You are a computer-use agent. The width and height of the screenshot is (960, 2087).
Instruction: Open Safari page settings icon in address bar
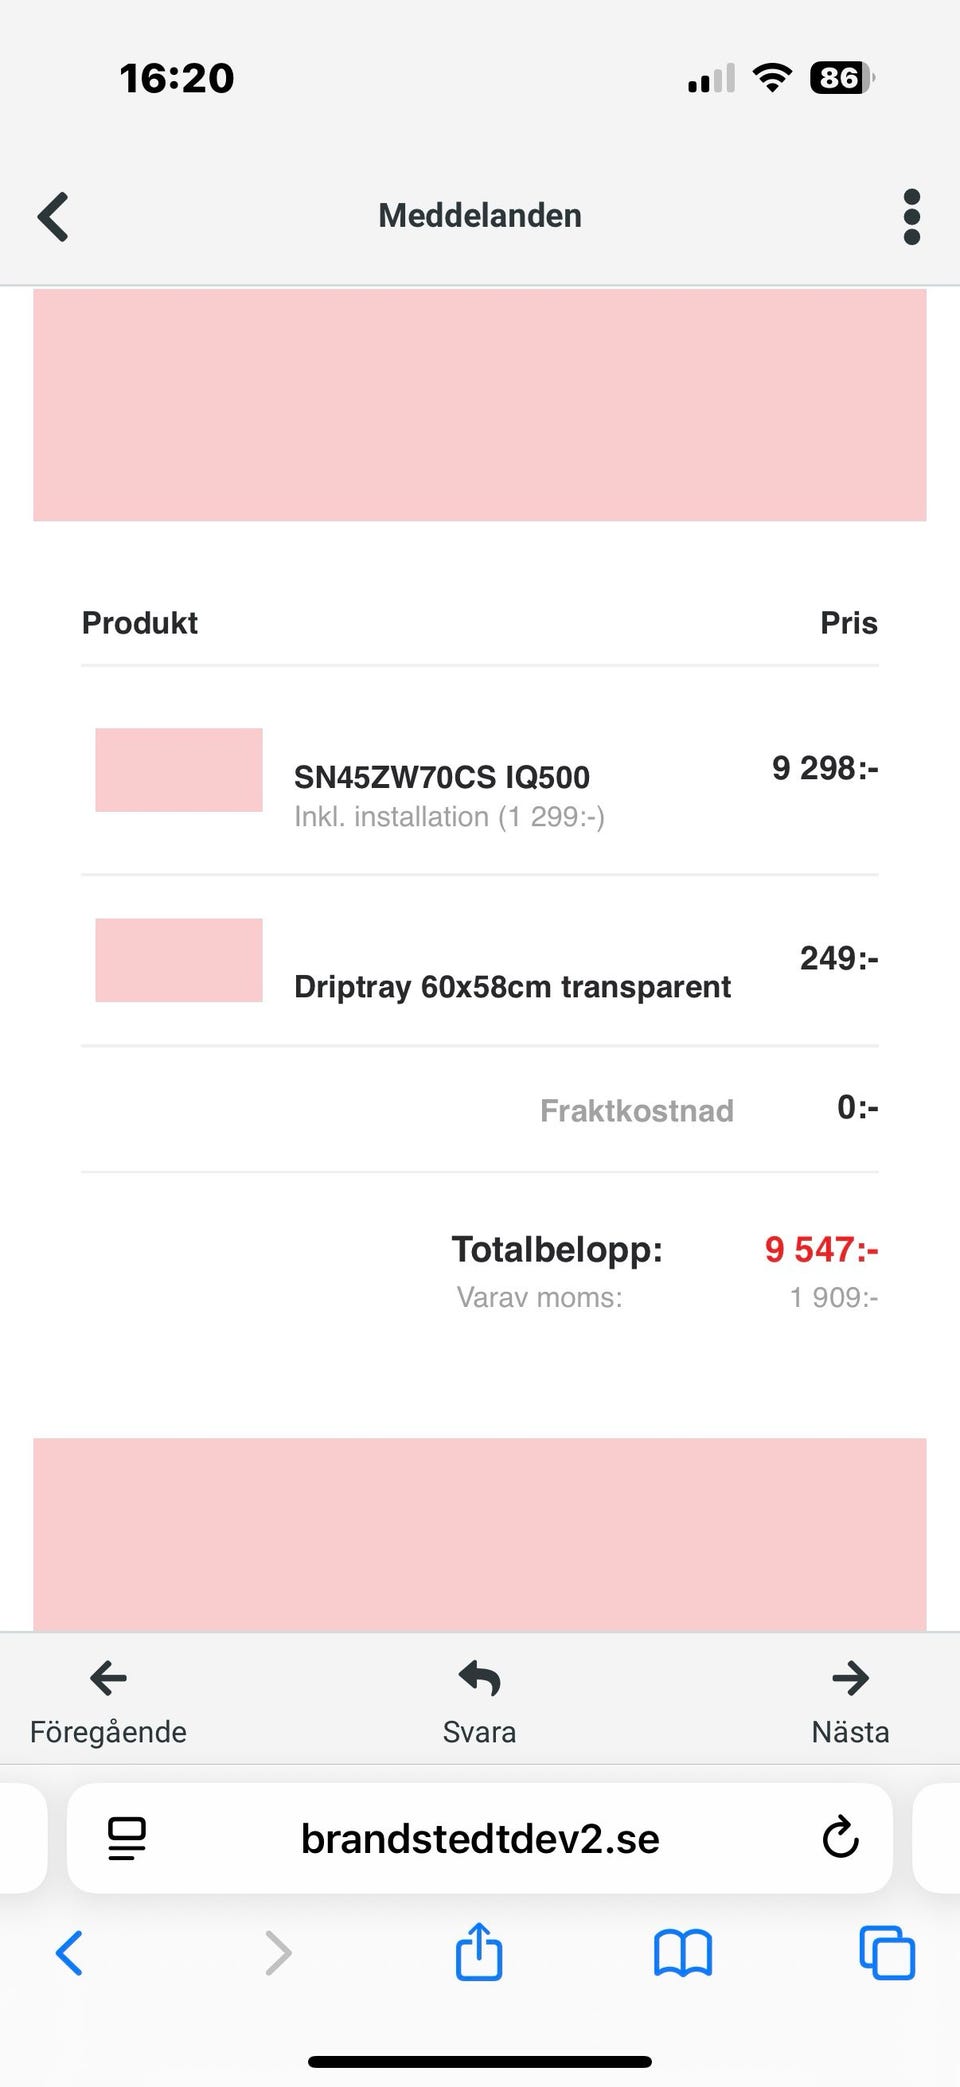[x=127, y=1838]
